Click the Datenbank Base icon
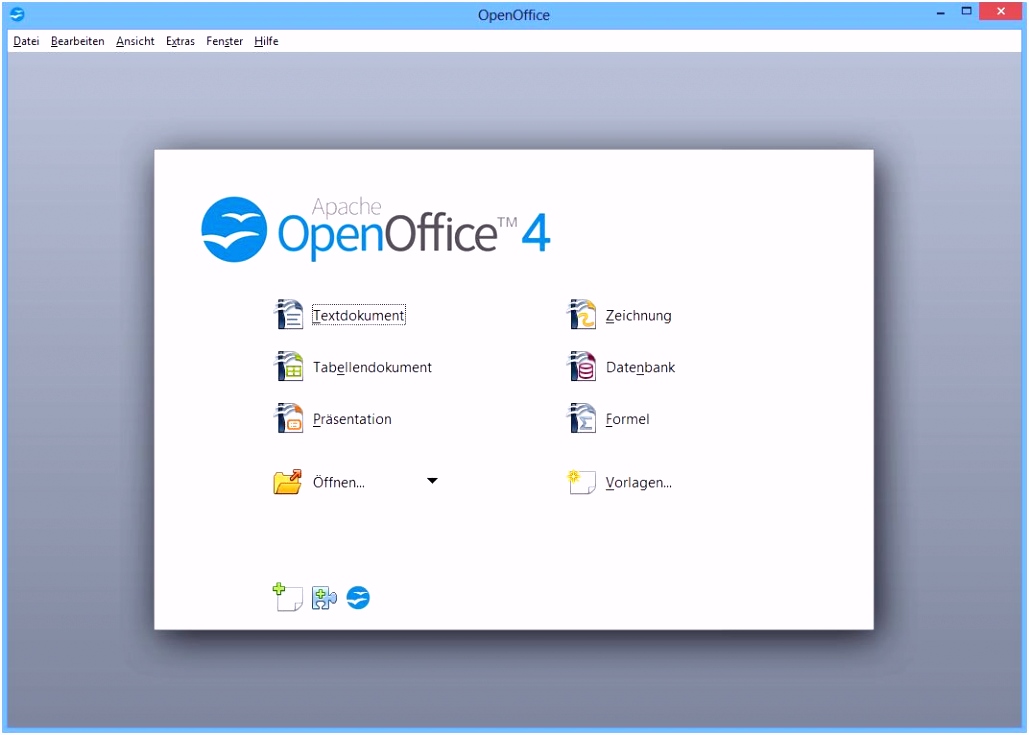The width and height of the screenshot is (1029, 735). pos(581,366)
